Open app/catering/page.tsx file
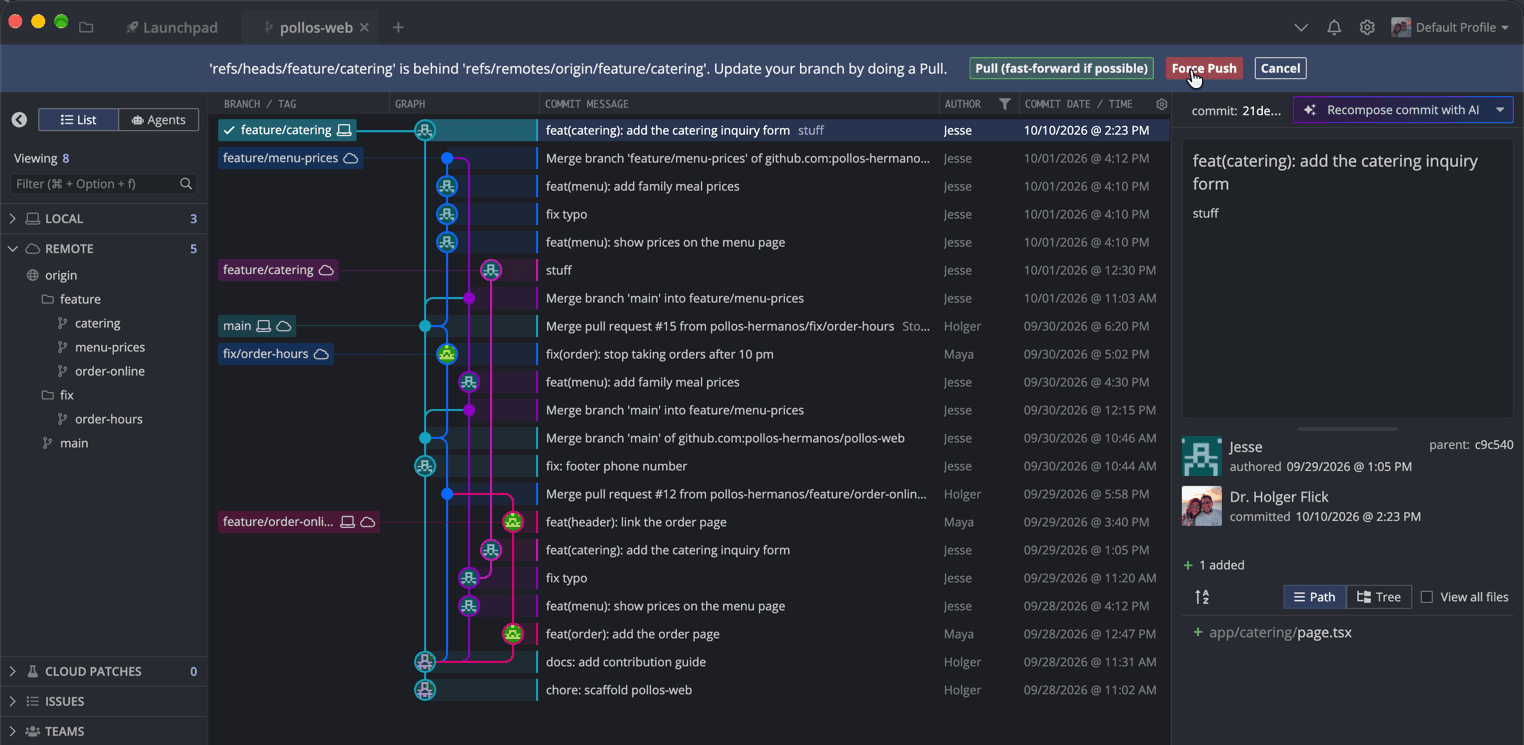 (1280, 632)
